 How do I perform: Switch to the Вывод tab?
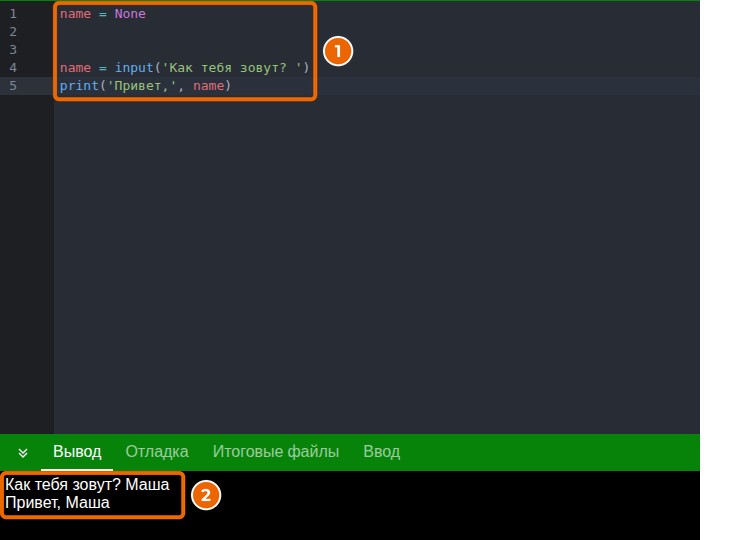point(77,452)
